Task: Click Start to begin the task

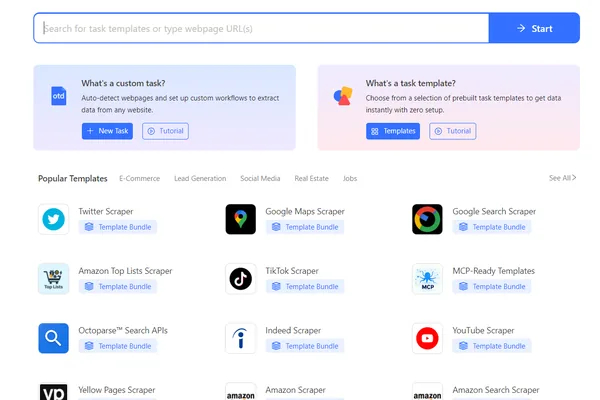Action: pyautogui.click(x=534, y=28)
